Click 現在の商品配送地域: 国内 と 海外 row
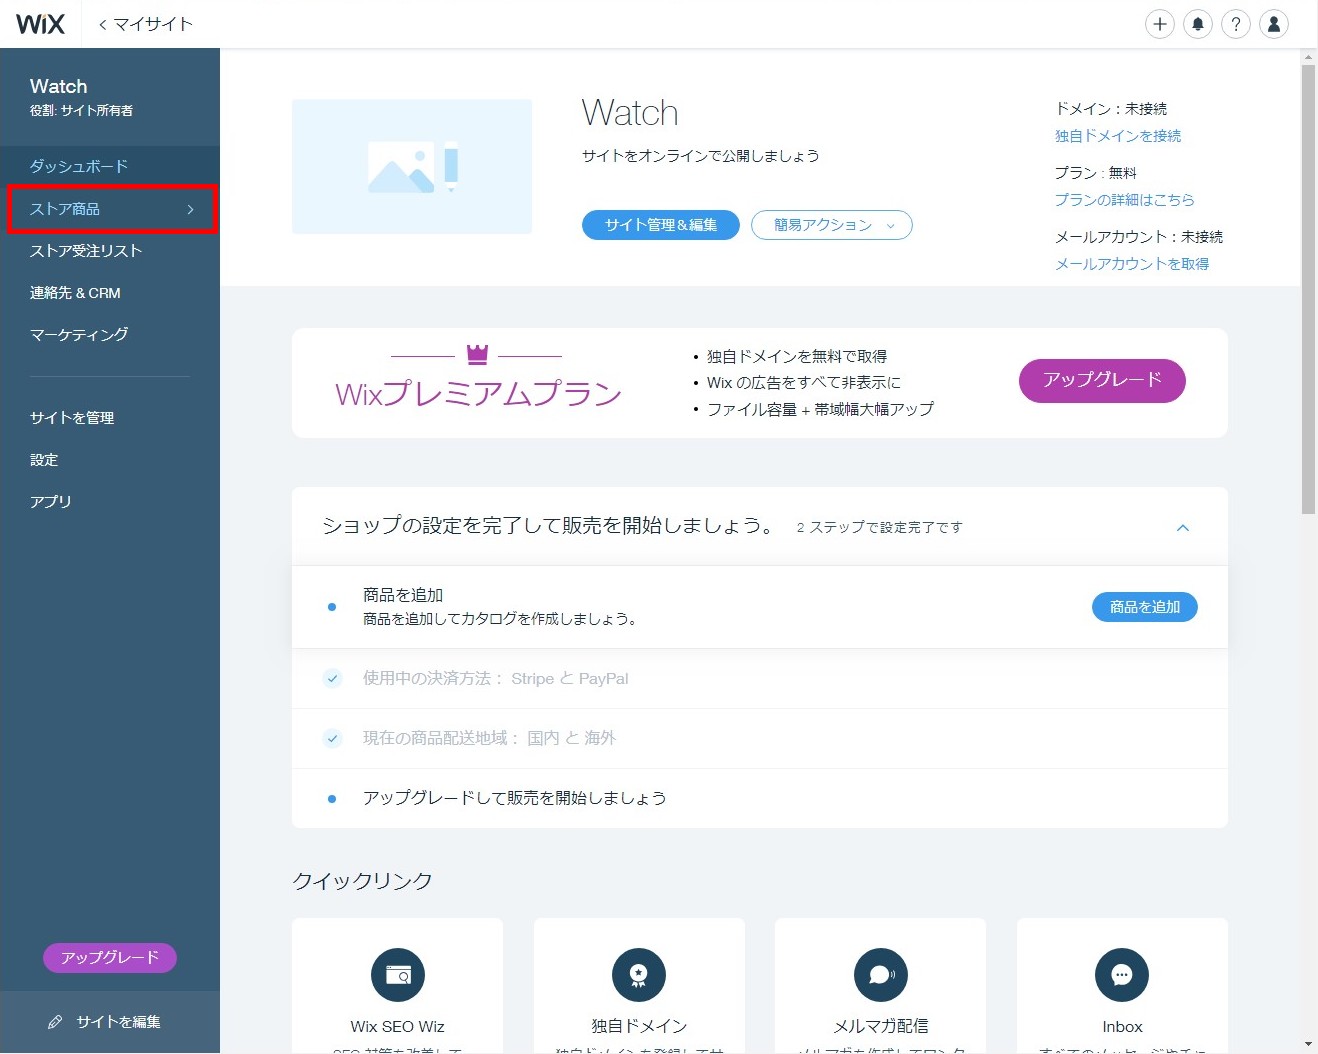The image size is (1318, 1054). (x=760, y=738)
